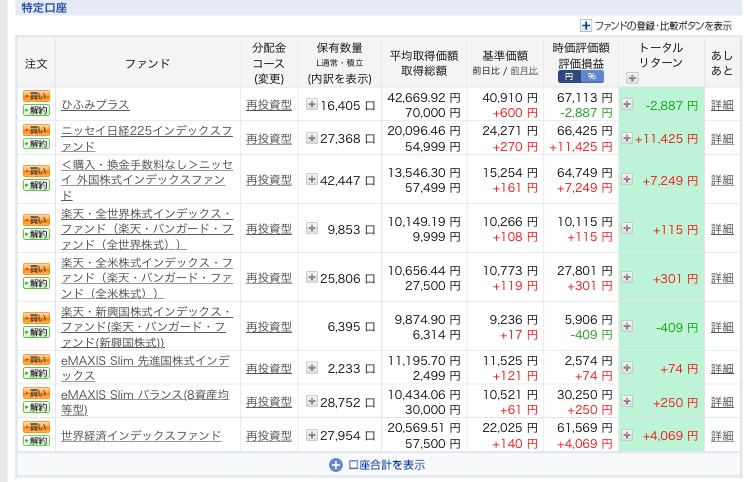Open 詳細 for -409円 row

722,328
